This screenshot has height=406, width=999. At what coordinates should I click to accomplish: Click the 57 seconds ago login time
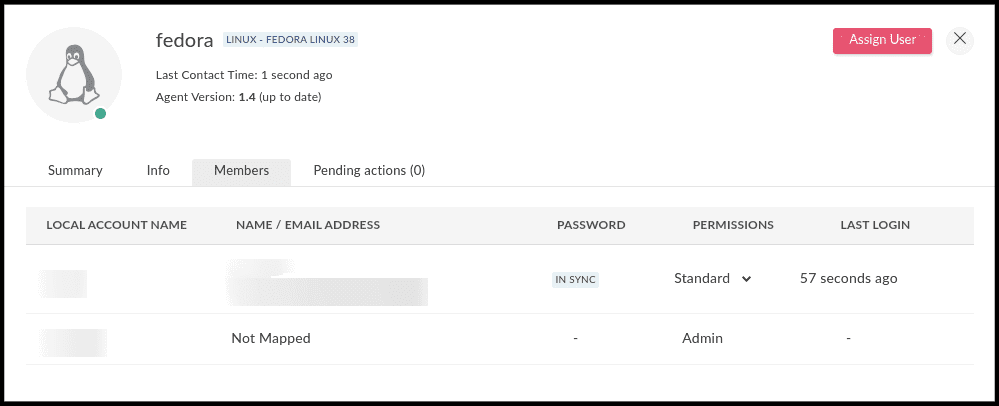[x=848, y=279]
